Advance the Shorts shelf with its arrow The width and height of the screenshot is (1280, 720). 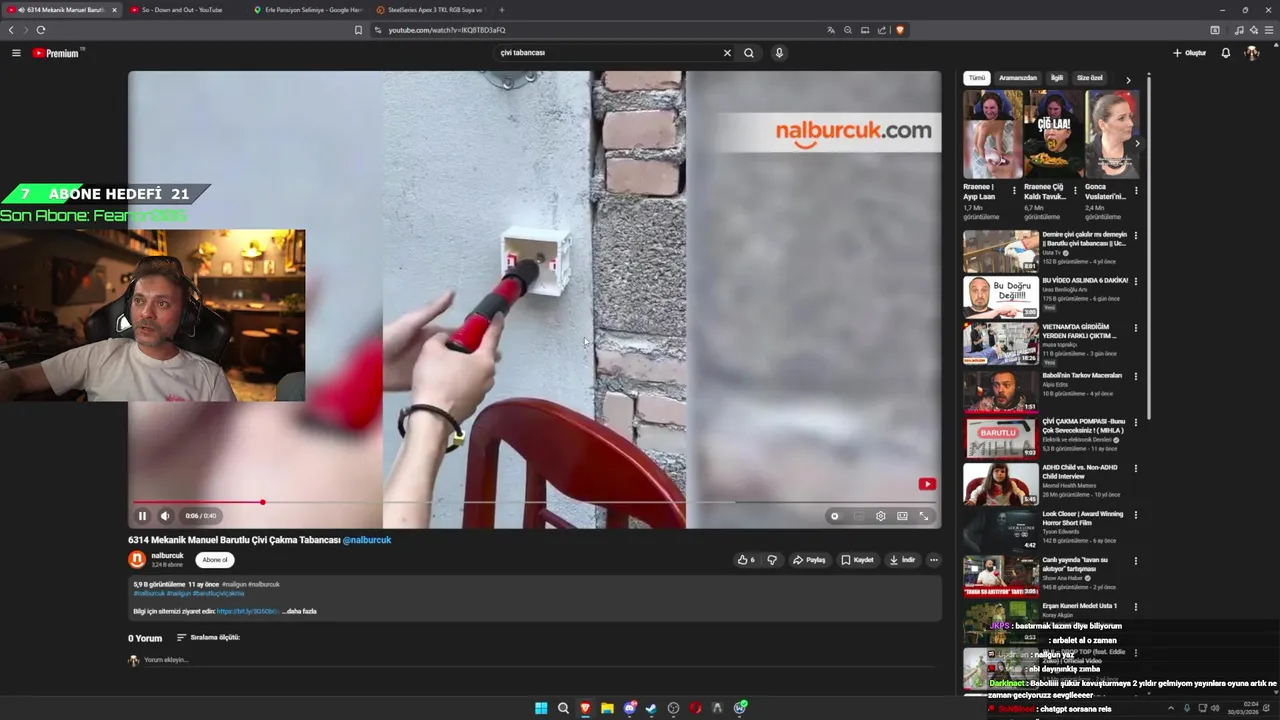[1136, 143]
